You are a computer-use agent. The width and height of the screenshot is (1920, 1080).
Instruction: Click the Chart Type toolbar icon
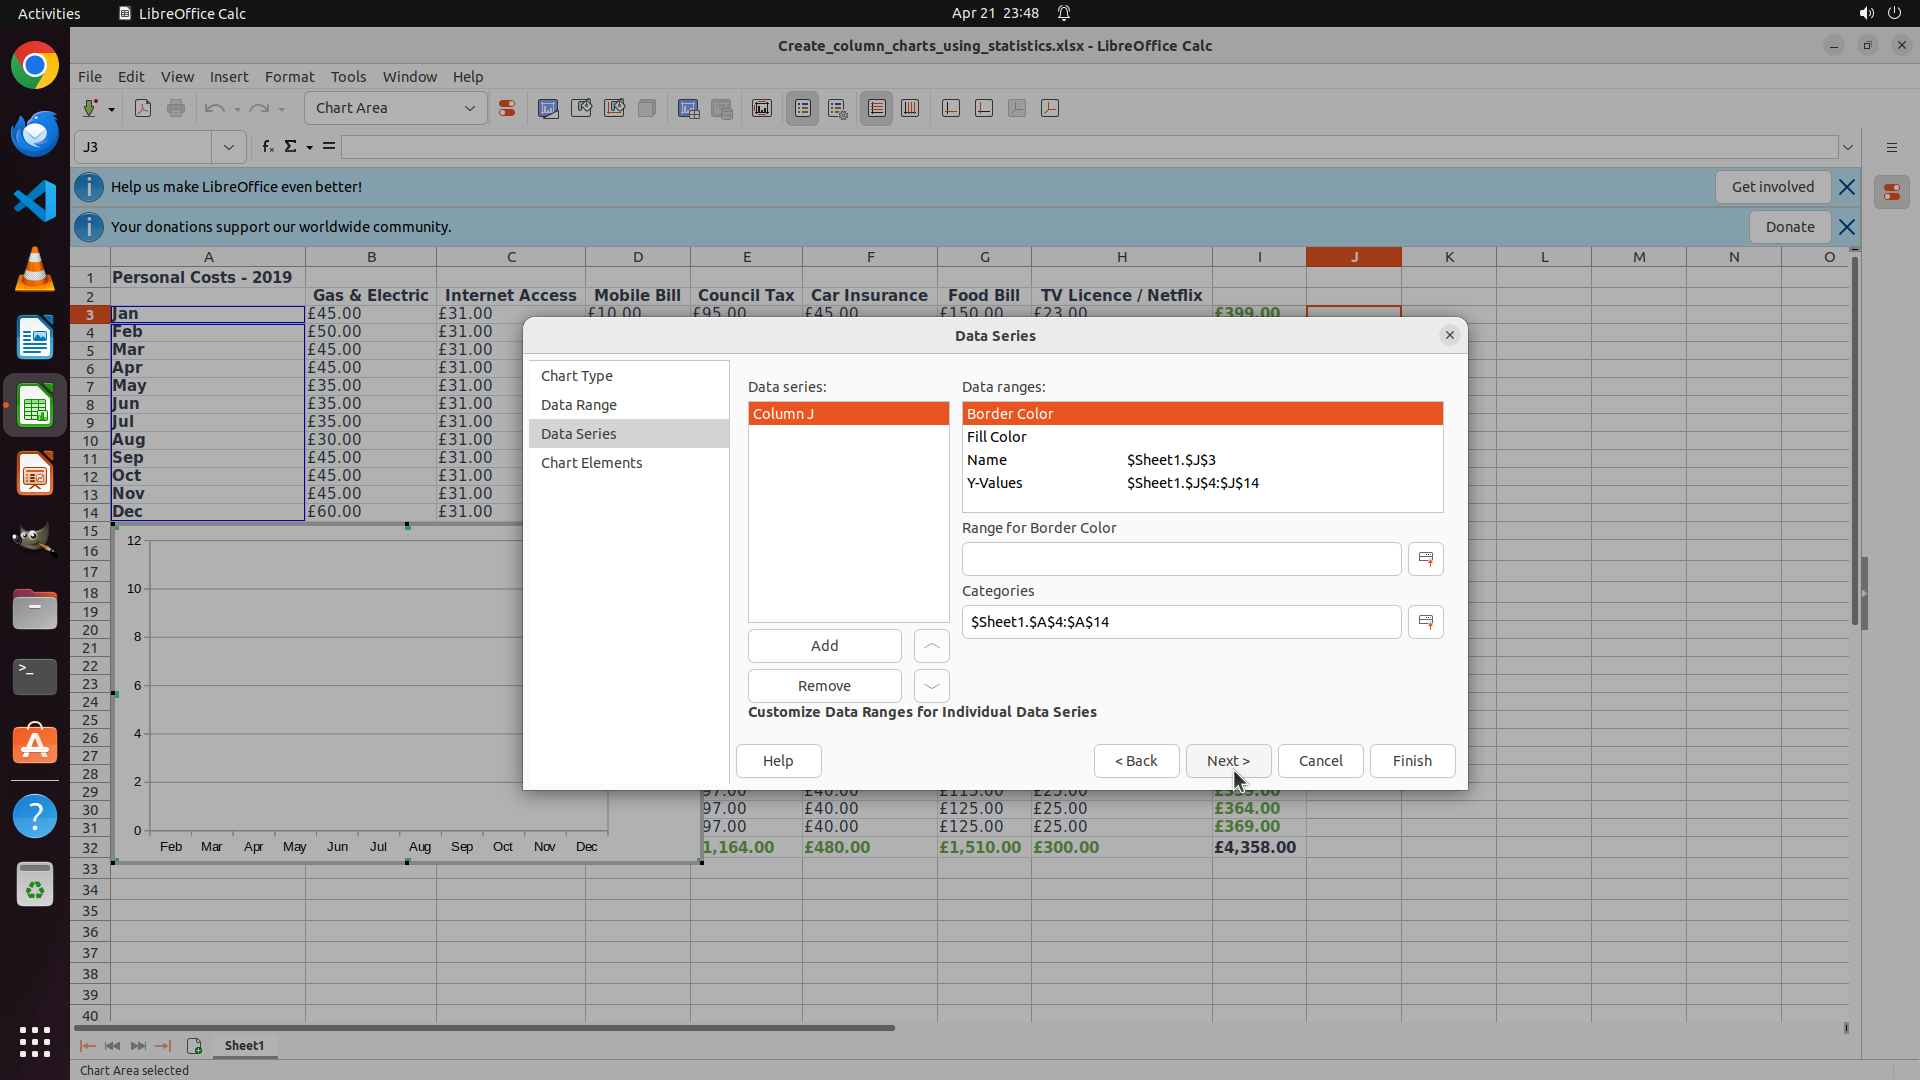pyautogui.click(x=548, y=108)
